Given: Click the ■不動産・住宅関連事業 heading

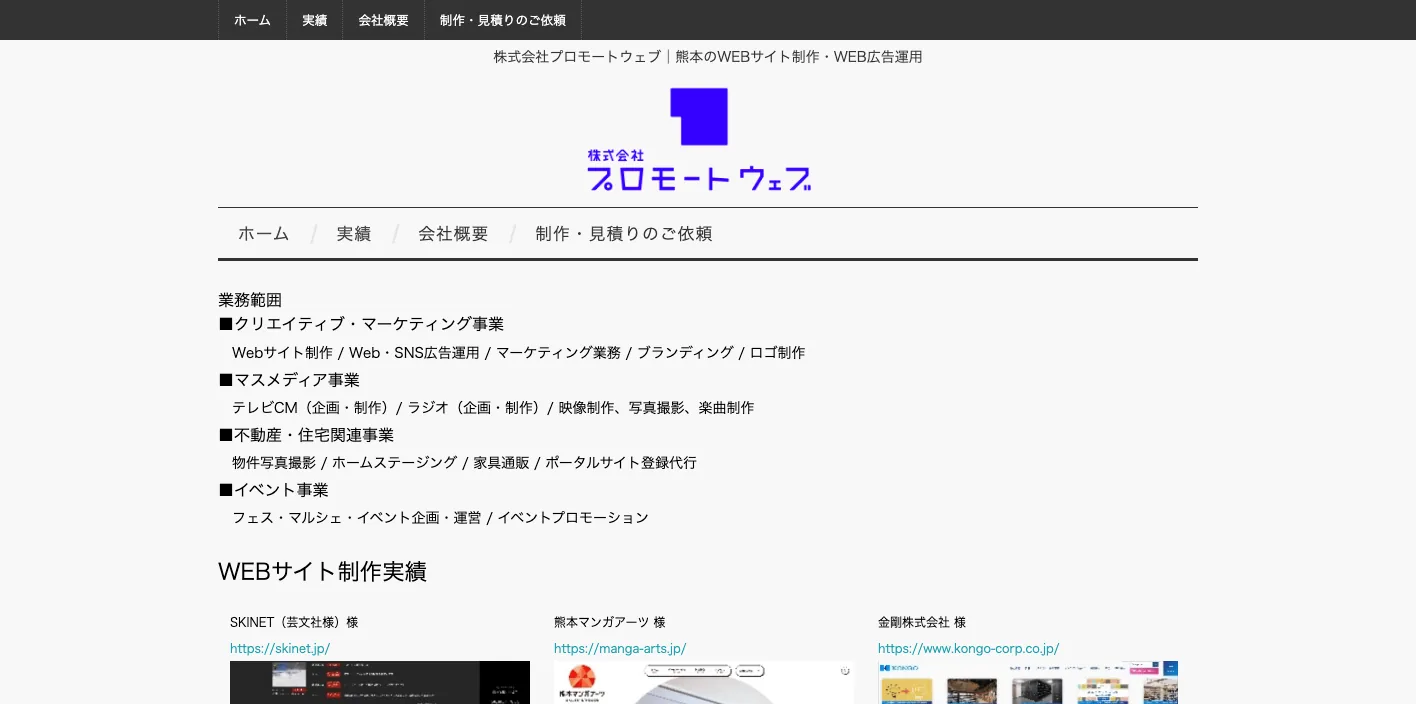Looking at the screenshot, I should tap(306, 435).
